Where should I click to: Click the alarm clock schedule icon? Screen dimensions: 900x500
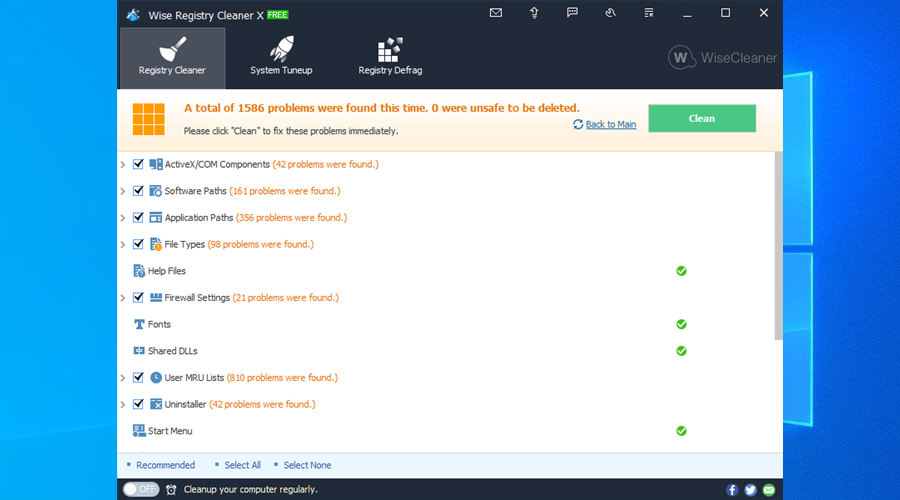tap(172, 490)
